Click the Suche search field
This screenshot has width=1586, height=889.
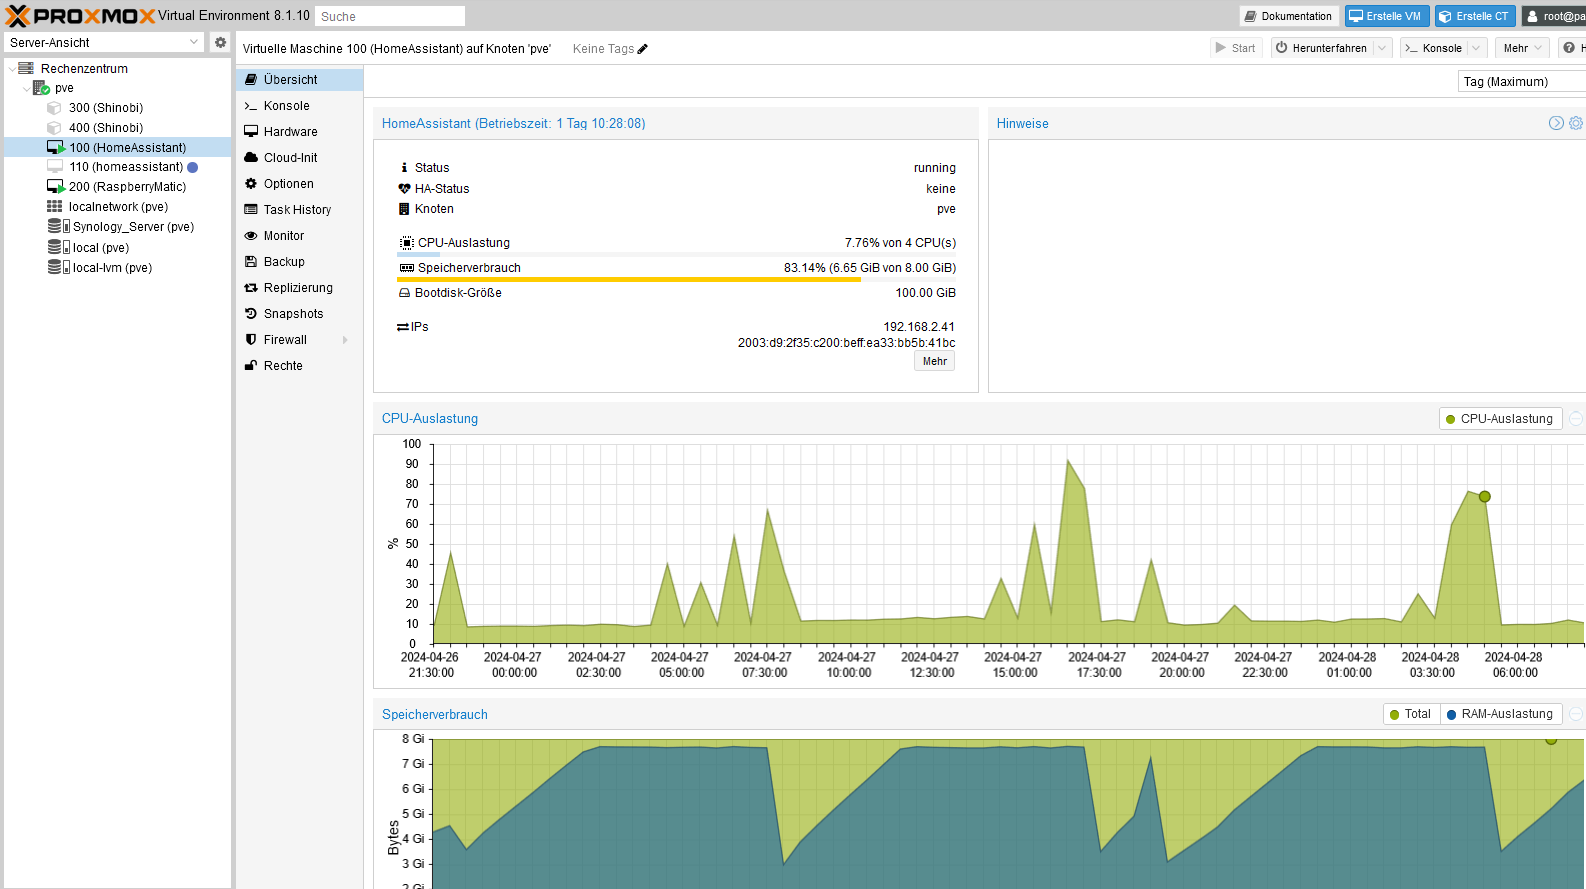click(390, 16)
